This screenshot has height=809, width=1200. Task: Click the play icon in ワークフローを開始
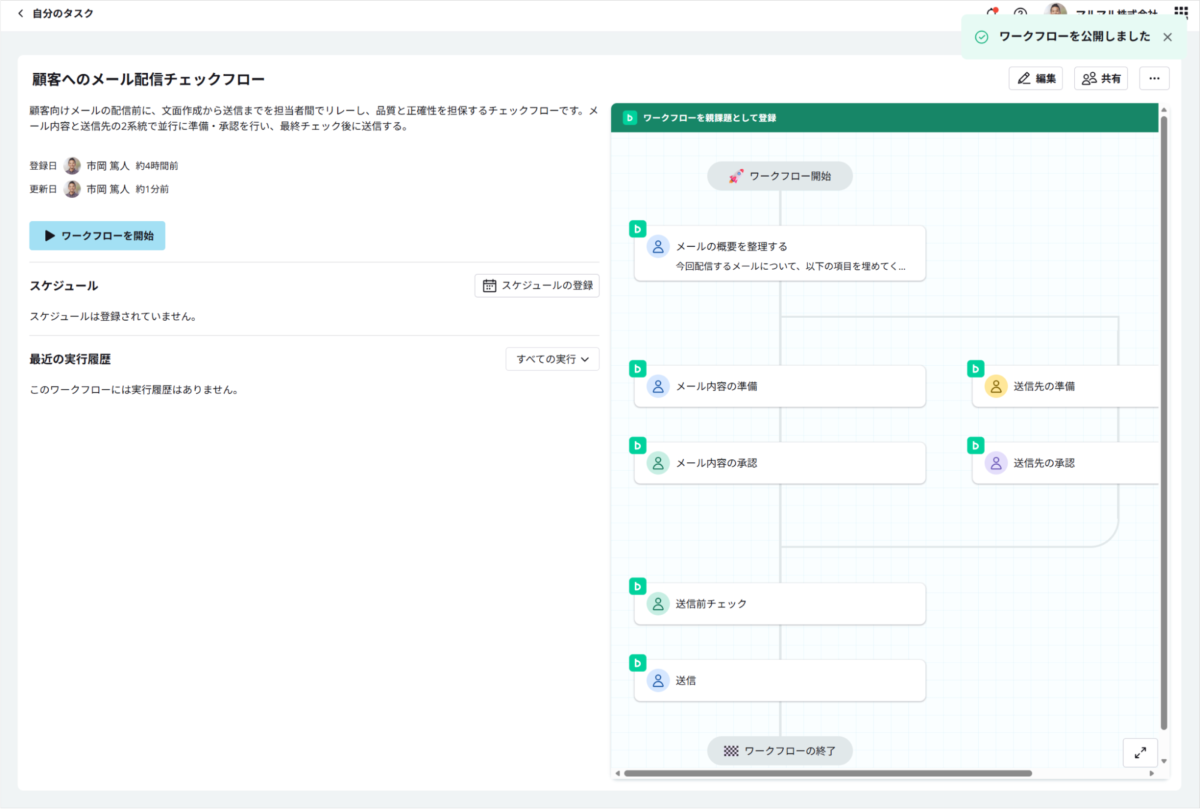click(x=49, y=236)
